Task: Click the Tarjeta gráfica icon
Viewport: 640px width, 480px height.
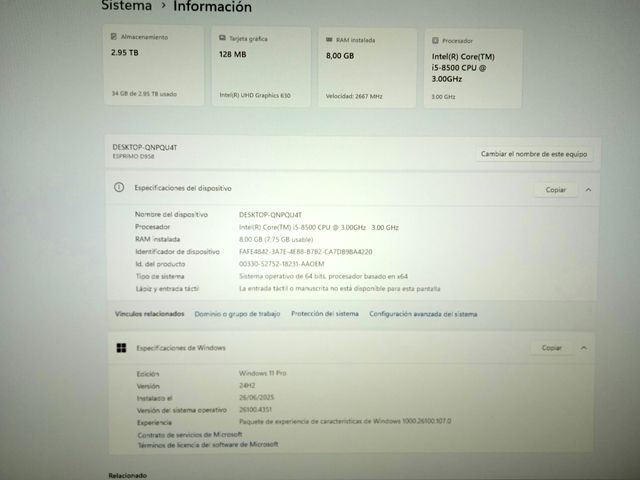Action: click(222, 38)
